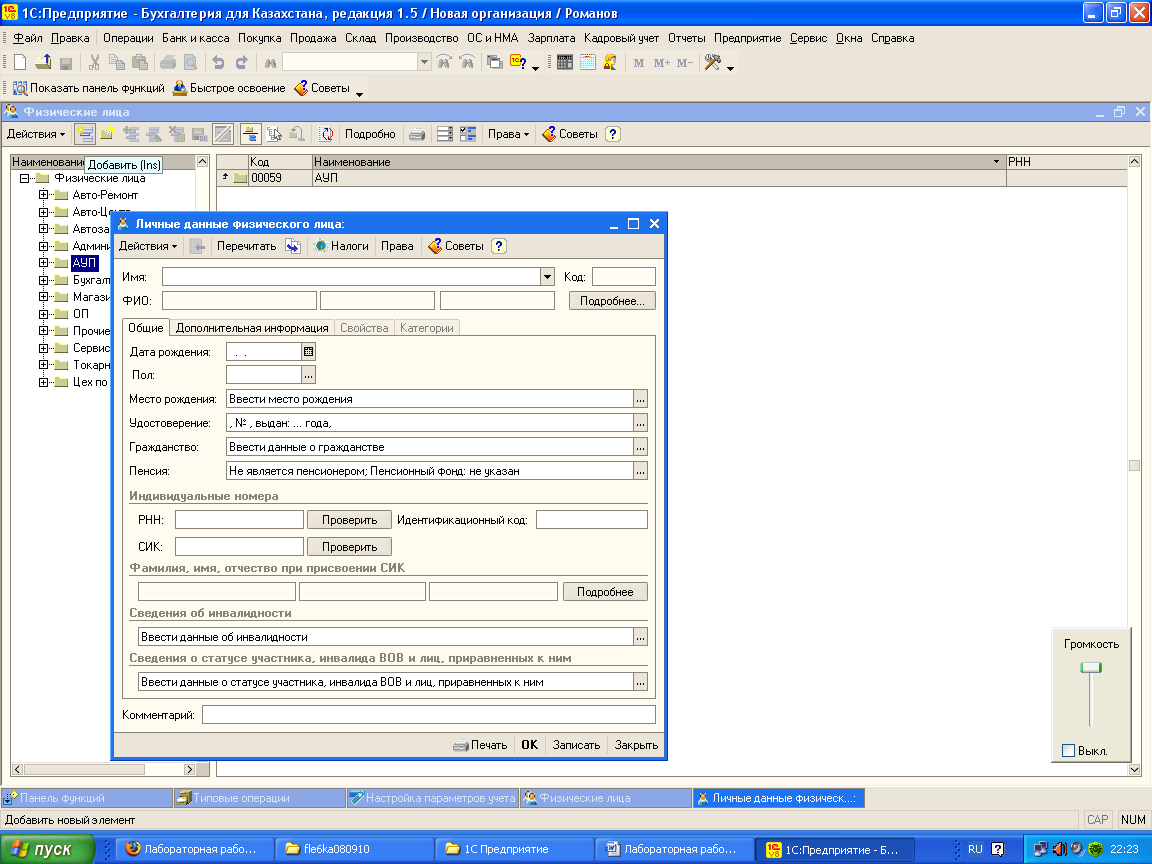This screenshot has height=864, width=1152.
Task: Open the calendar picker for Дата рождения
Action: 309,352
